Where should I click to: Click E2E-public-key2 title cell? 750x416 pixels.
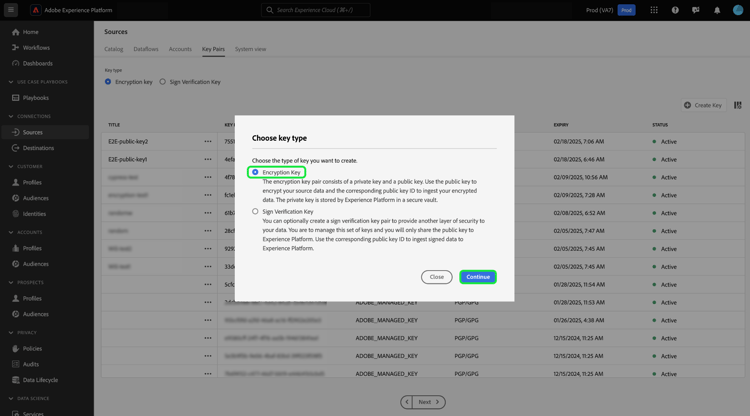128,142
